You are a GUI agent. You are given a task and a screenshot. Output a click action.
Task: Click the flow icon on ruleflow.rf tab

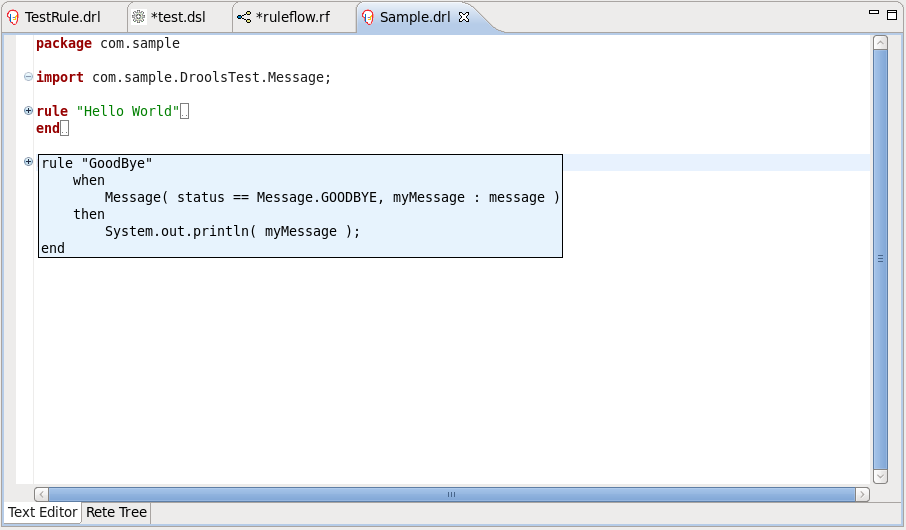[244, 17]
